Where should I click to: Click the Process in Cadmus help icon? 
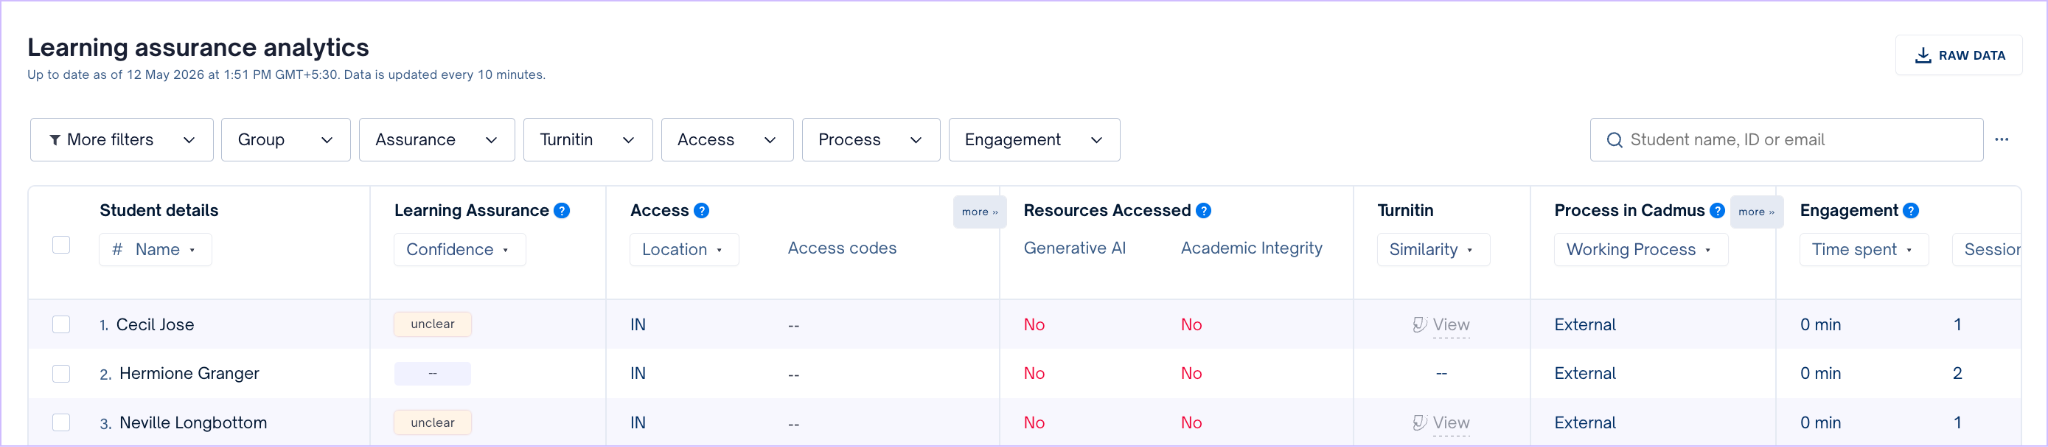pyautogui.click(x=1717, y=210)
